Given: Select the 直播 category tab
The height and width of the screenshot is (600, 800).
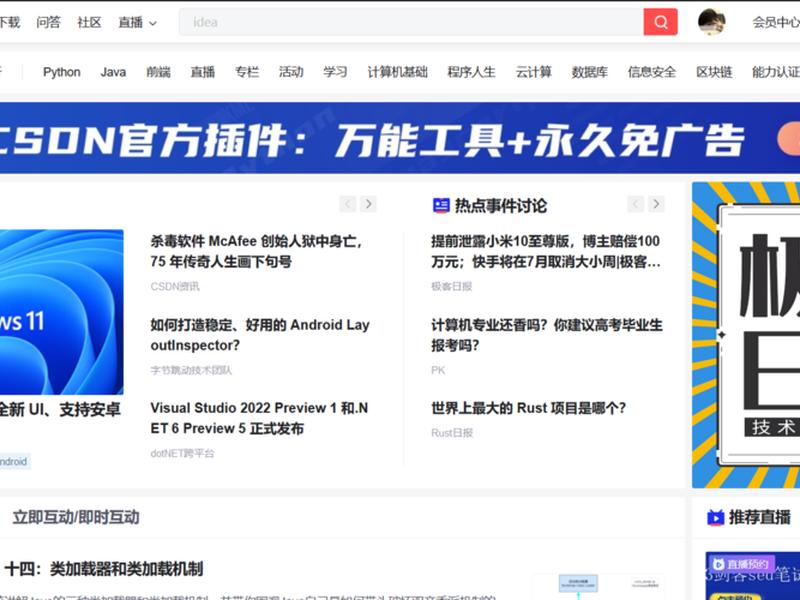Looking at the screenshot, I should coord(203,72).
